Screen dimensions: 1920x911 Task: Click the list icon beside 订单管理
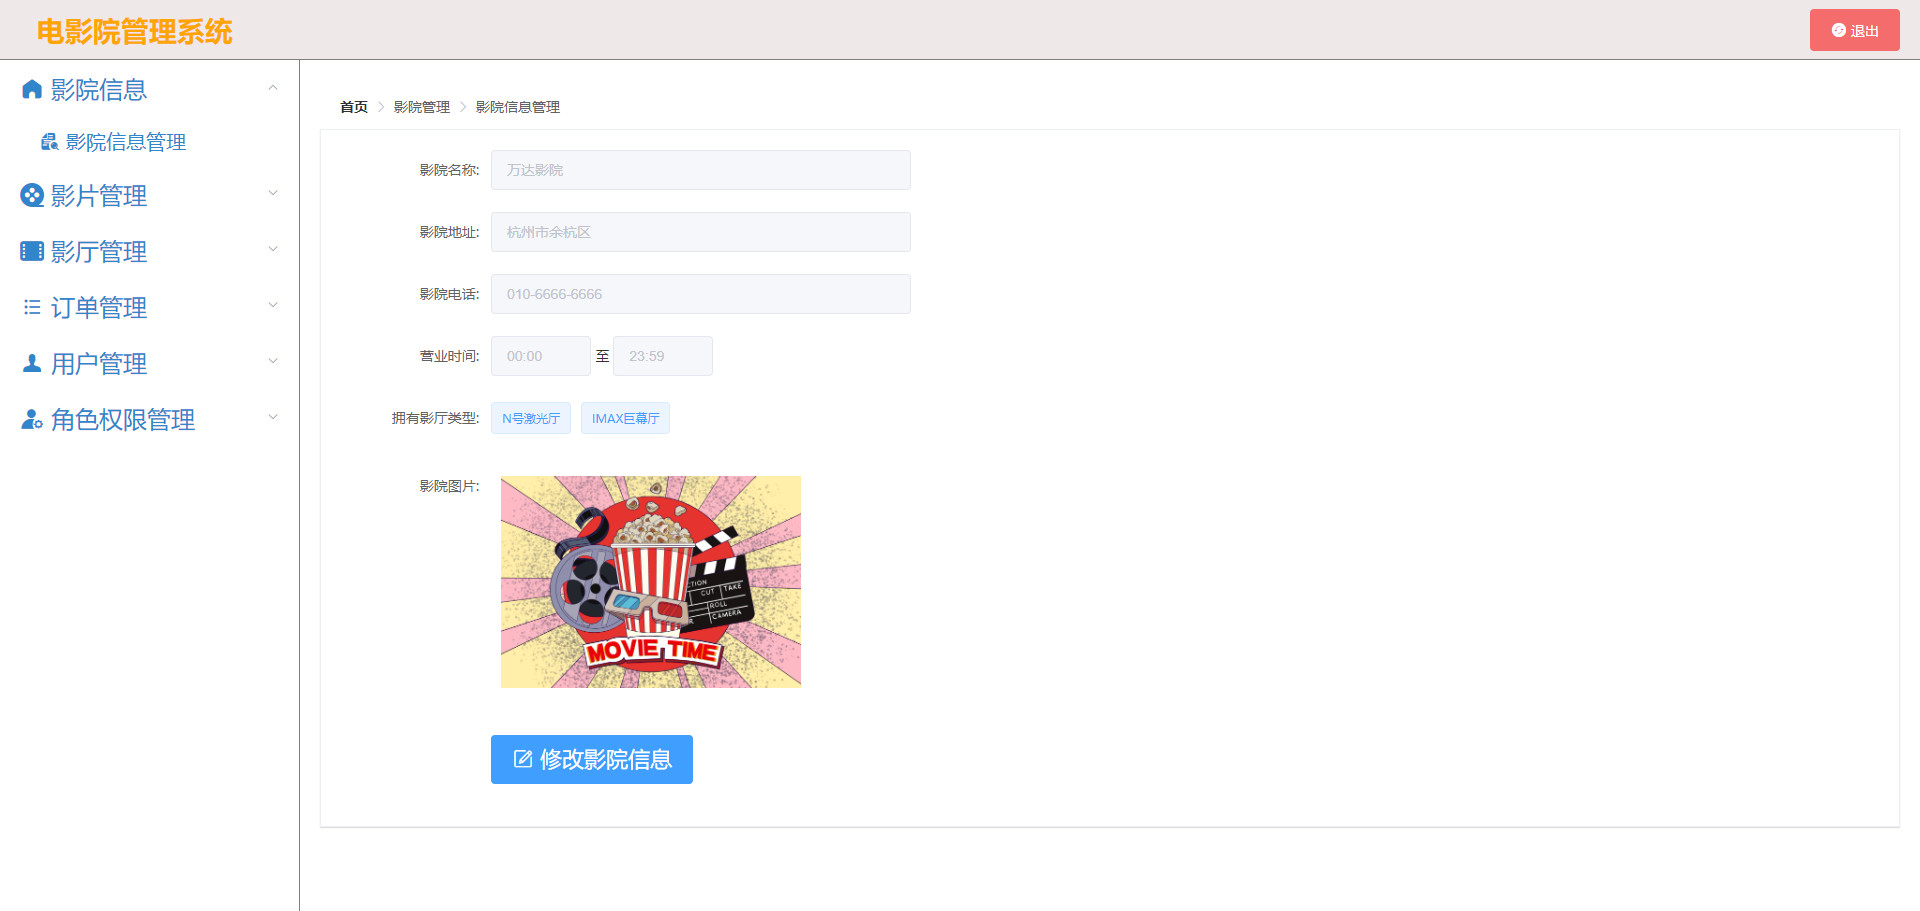32,307
